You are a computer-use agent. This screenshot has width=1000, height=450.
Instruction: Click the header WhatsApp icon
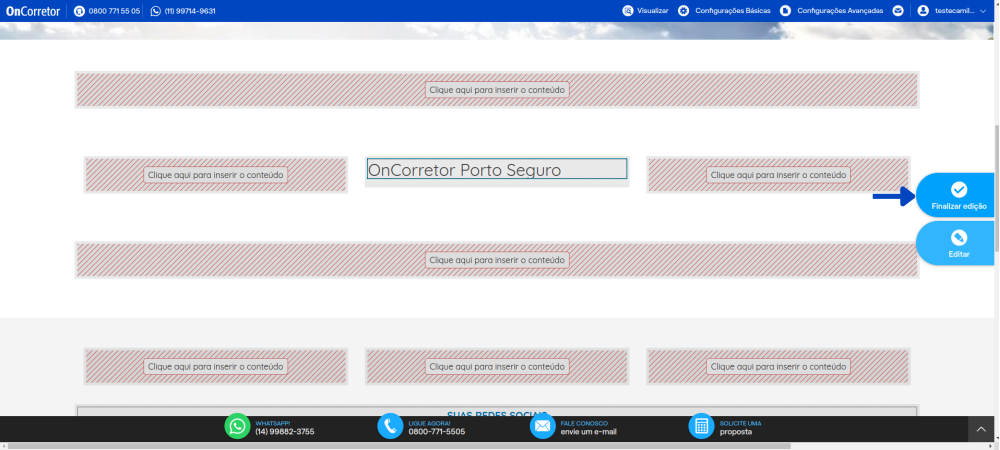[x=156, y=11]
